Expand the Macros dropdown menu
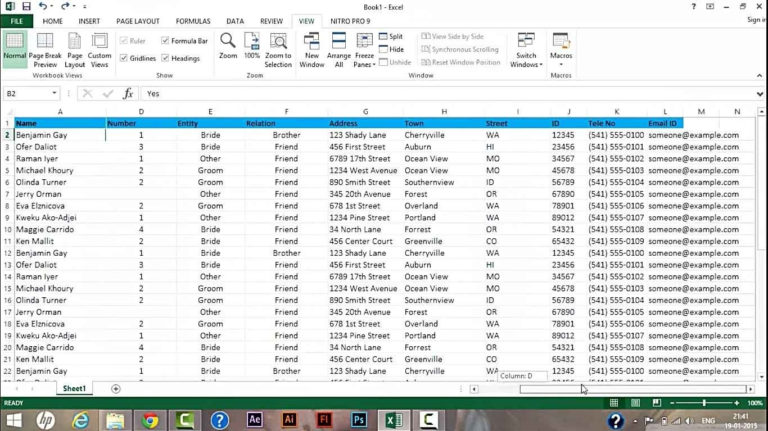Viewport: 768px width, 431px height. 561,52
